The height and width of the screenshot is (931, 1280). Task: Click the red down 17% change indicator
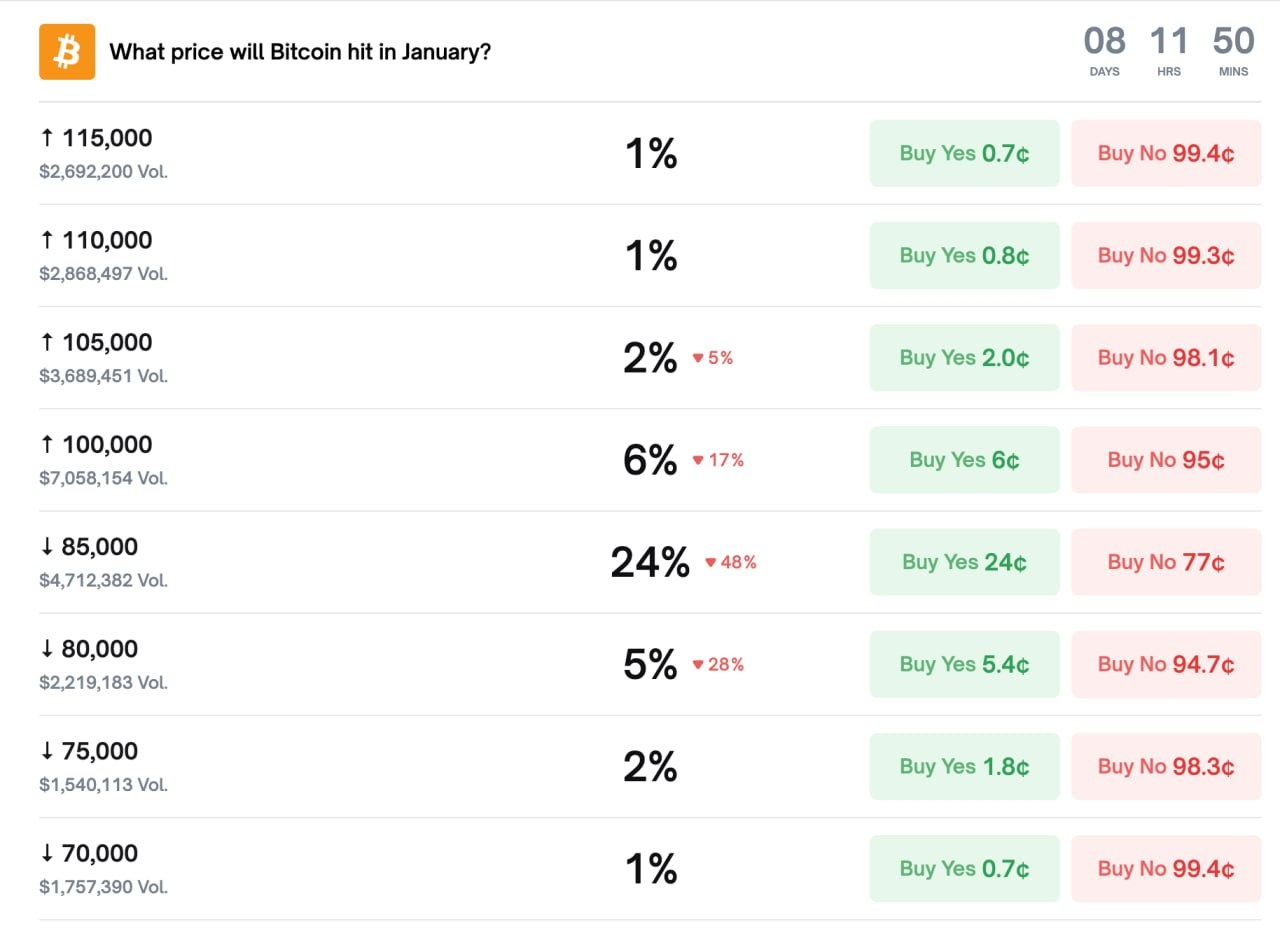(x=719, y=460)
